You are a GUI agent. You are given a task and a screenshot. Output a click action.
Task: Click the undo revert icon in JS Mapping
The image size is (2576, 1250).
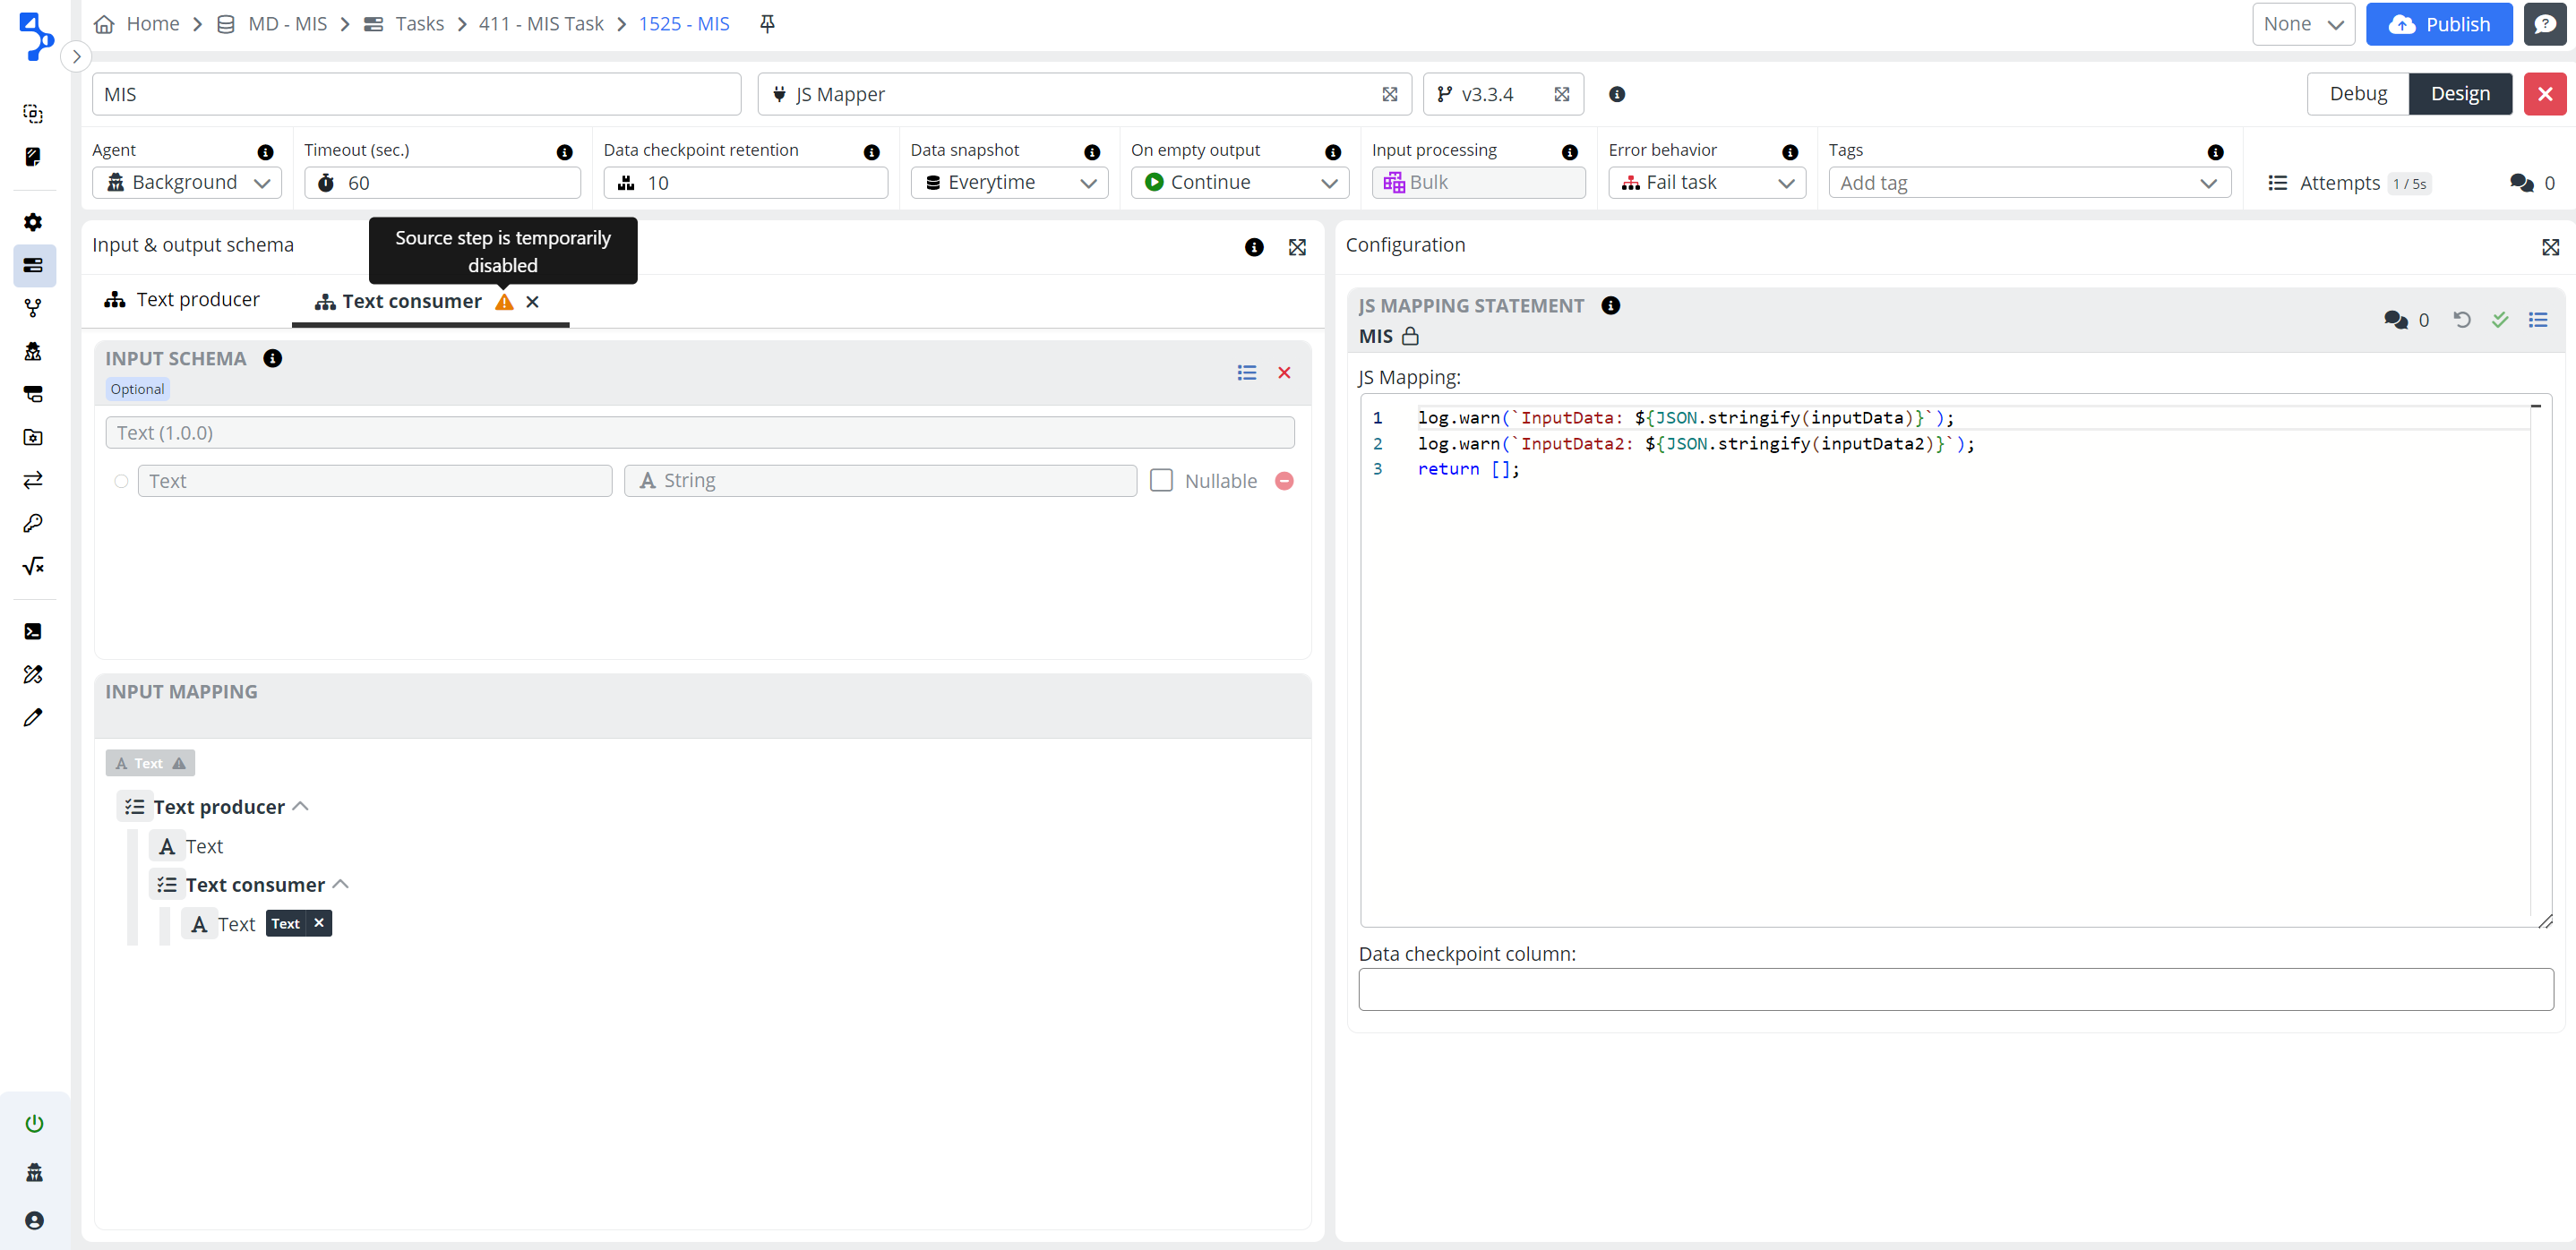click(x=2461, y=320)
